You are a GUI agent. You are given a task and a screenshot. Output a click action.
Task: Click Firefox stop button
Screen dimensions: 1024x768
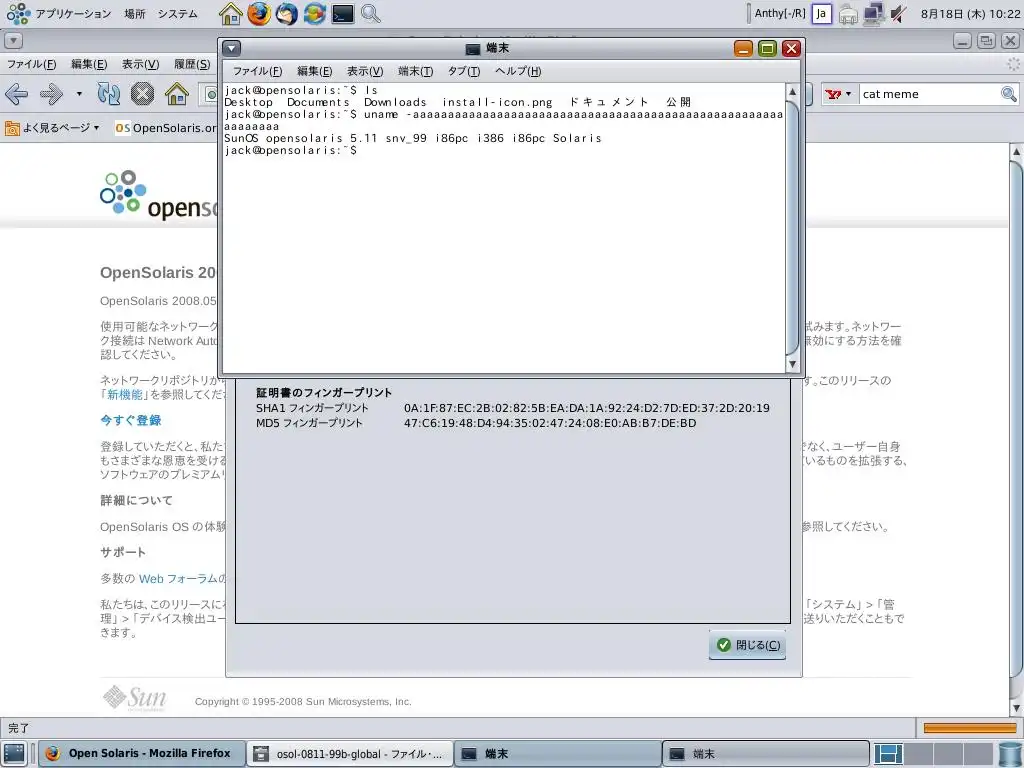point(142,94)
